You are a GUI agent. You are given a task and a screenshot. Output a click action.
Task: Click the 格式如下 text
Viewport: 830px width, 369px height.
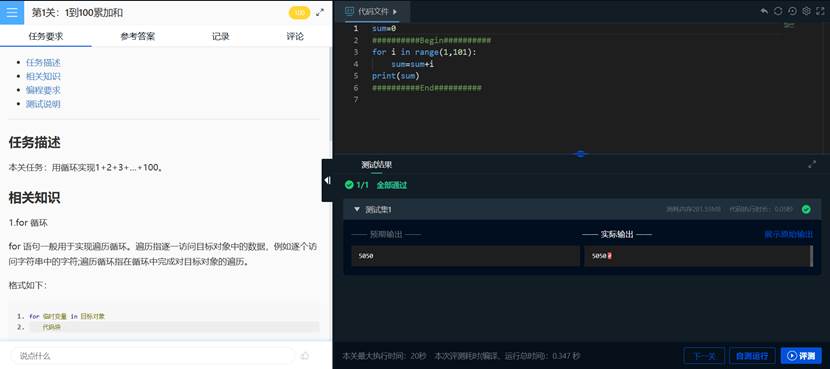(x=28, y=285)
